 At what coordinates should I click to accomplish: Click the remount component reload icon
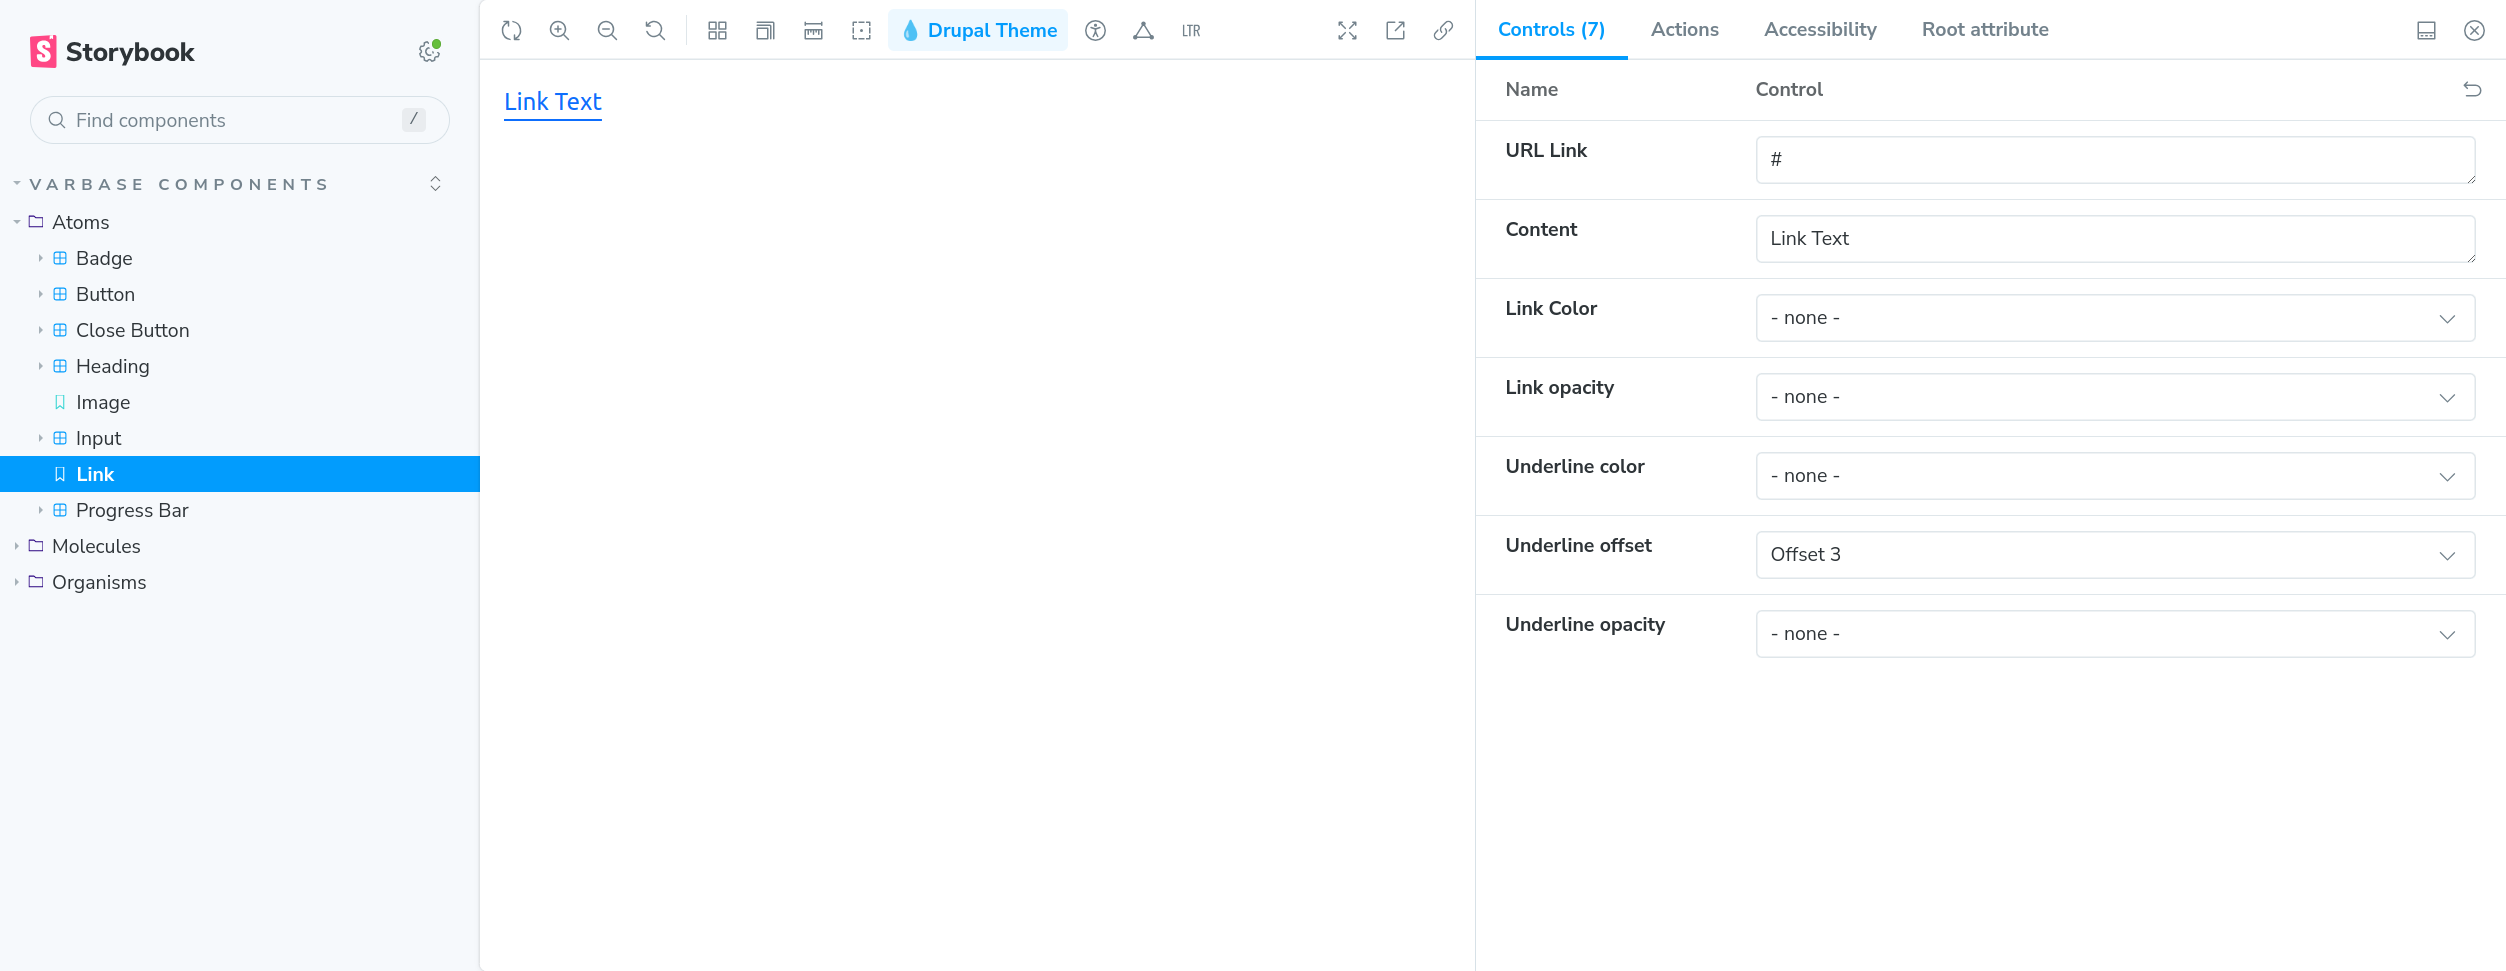click(x=511, y=30)
